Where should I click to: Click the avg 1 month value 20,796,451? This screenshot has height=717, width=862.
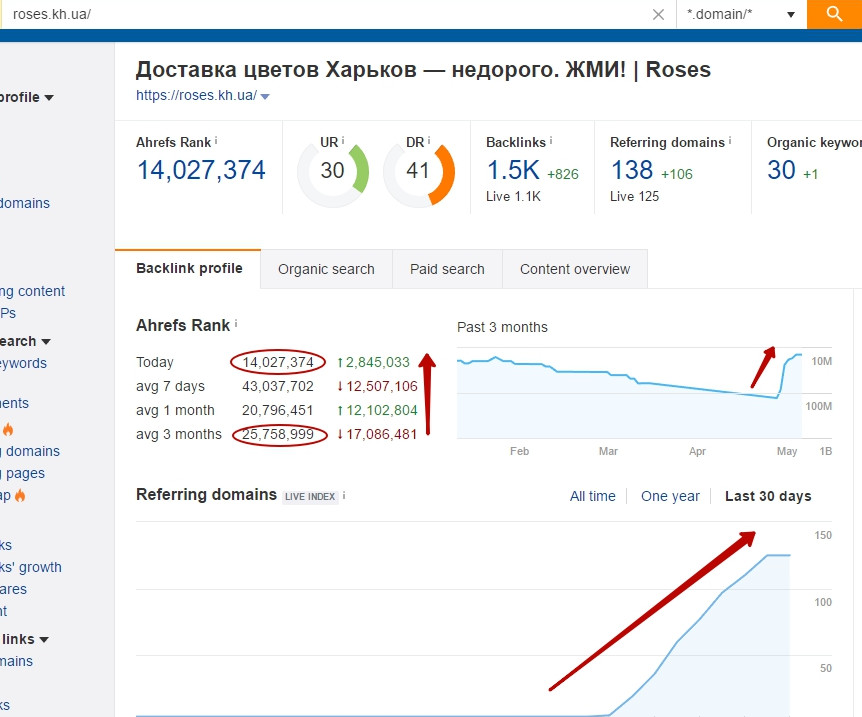[278, 410]
